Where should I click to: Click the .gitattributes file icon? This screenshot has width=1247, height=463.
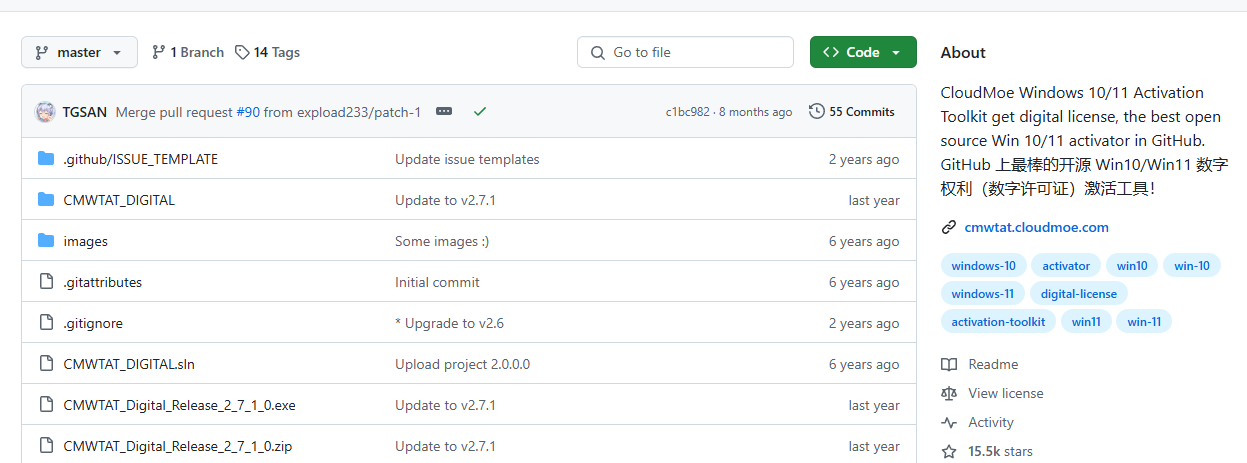(x=46, y=282)
